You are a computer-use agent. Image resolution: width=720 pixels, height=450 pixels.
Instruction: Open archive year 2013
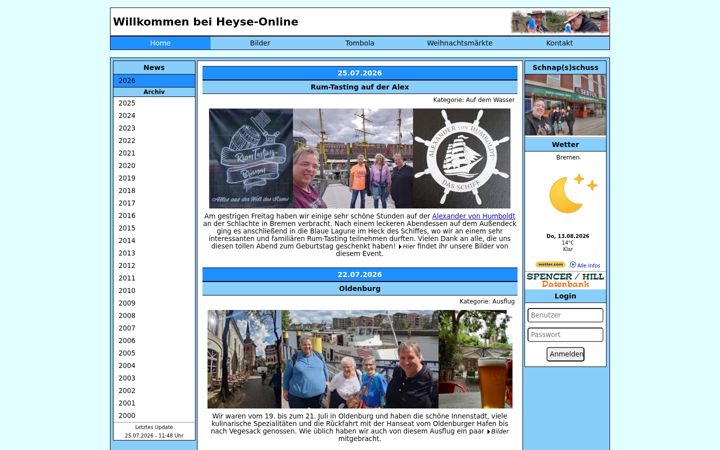[154, 253]
